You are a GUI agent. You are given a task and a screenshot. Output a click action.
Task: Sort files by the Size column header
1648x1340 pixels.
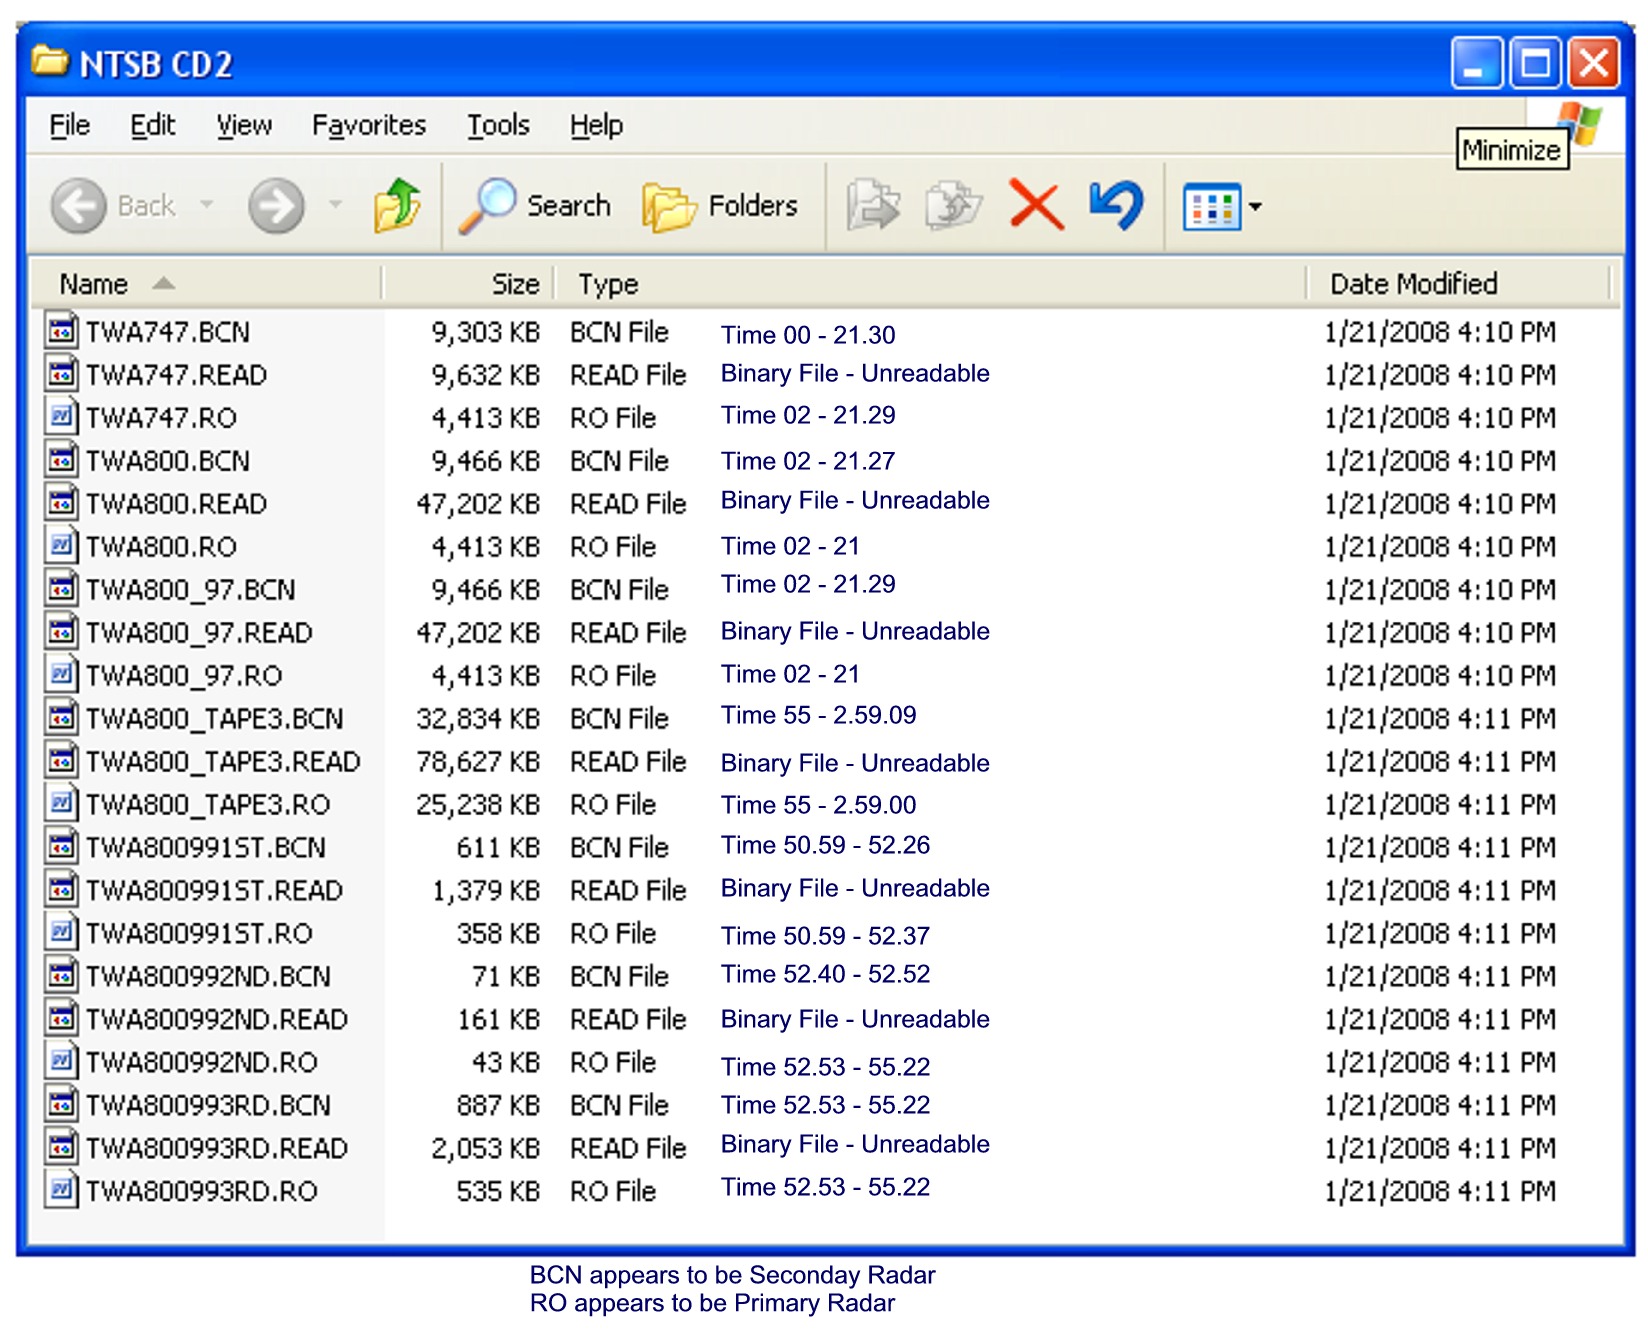pos(468,284)
